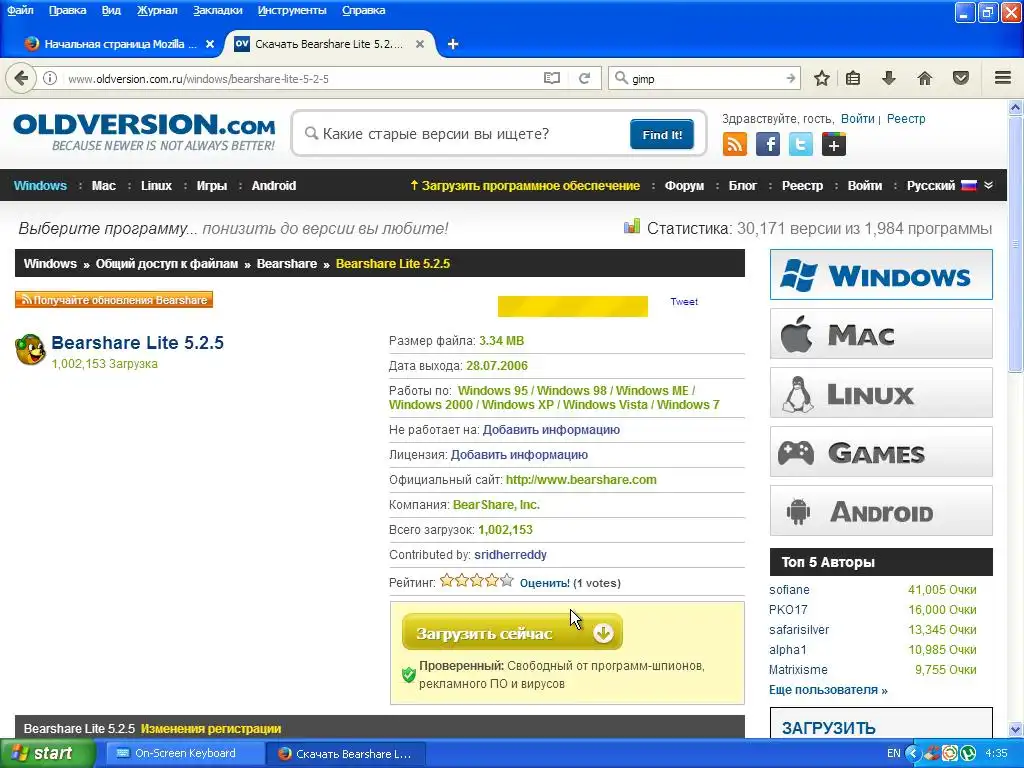The width and height of the screenshot is (1024, 768).
Task: Click Еще пользователя » link
Action: (x=828, y=690)
